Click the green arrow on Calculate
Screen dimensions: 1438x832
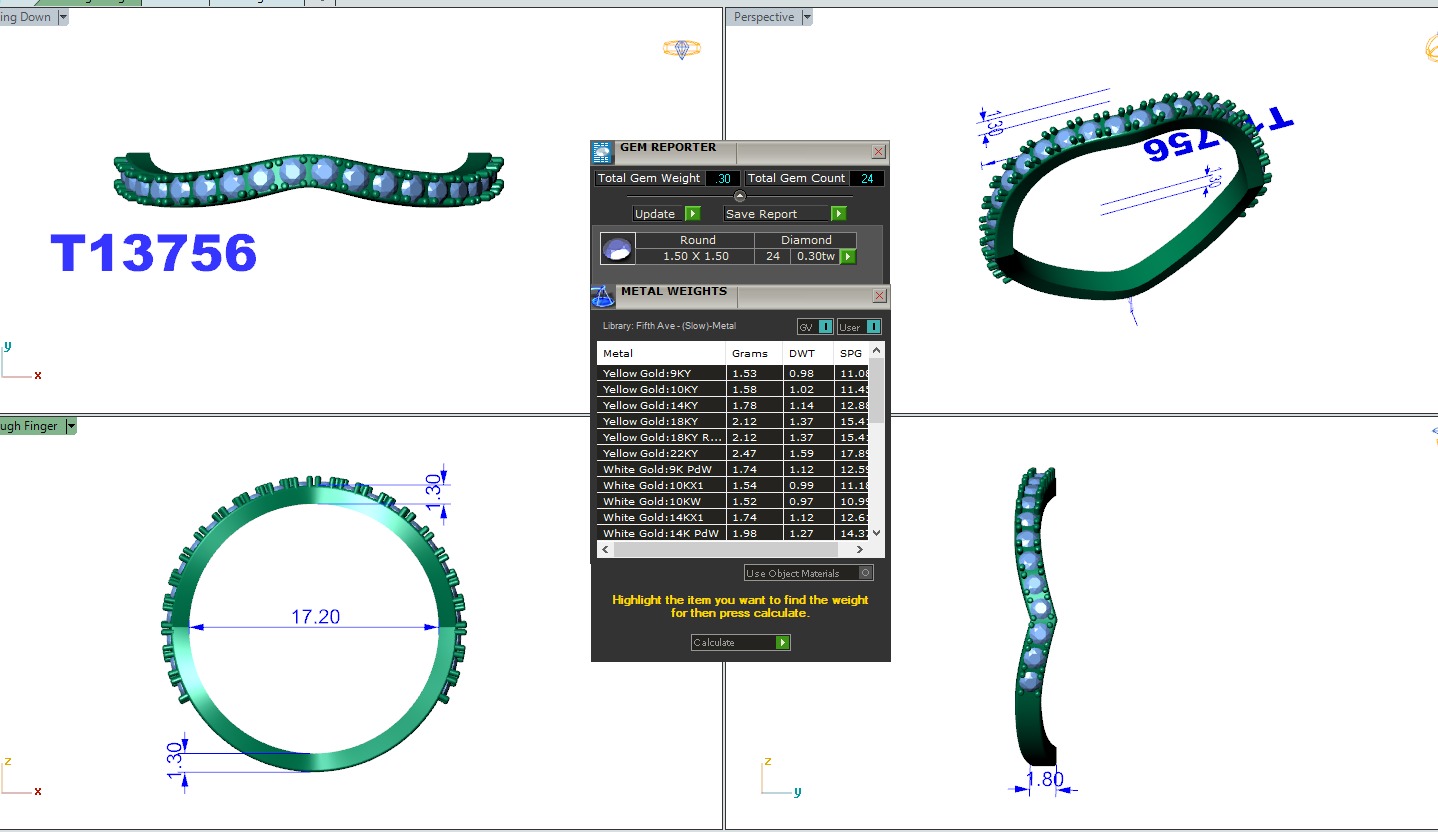point(783,643)
